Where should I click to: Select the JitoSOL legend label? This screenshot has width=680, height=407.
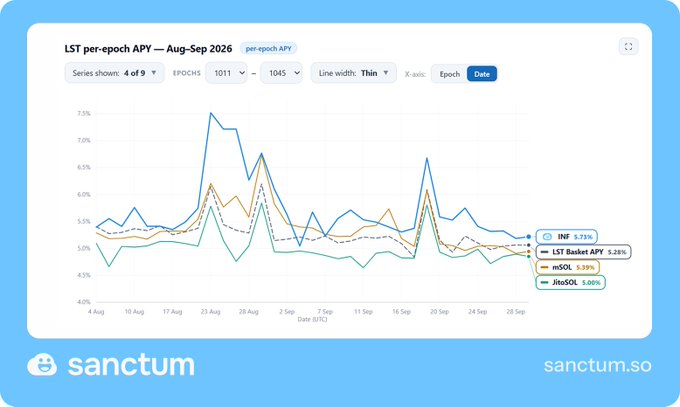(x=571, y=282)
